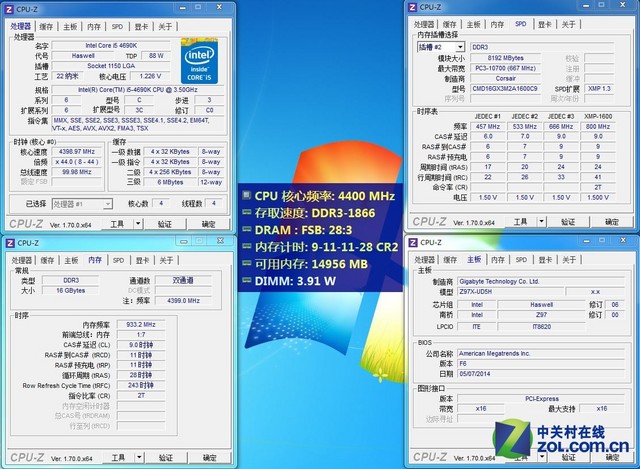The image size is (640, 469).
Task: Select the 88 W TDP value
Action: [156, 56]
